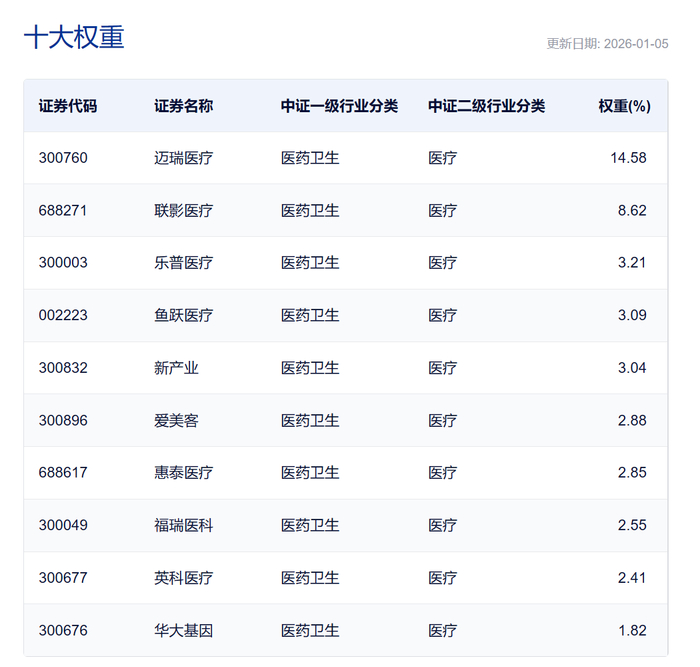Select the name 乐普医疗

[183, 263]
